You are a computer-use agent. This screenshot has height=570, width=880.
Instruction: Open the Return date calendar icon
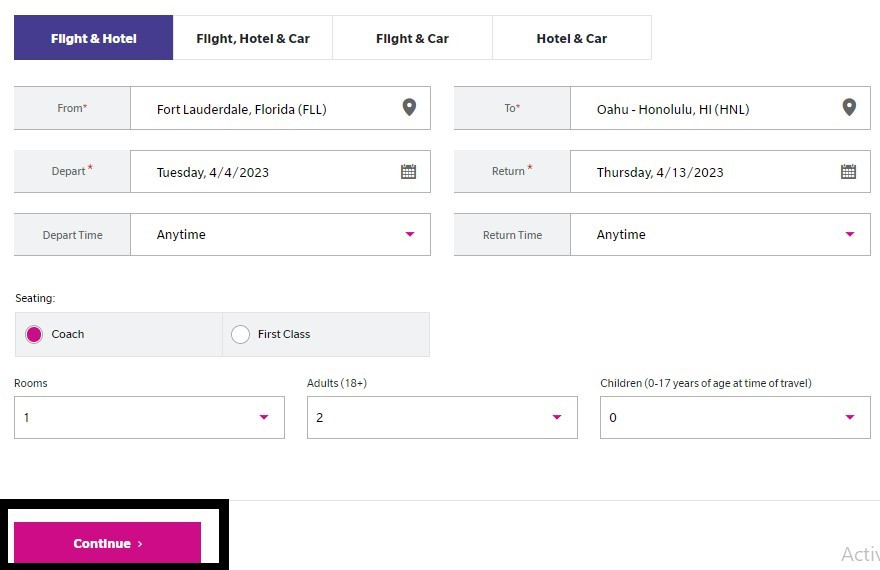point(849,171)
